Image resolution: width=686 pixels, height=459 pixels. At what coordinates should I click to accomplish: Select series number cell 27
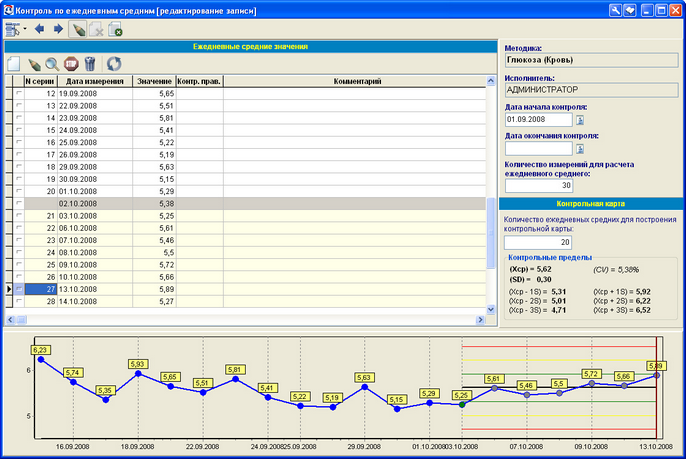40,289
